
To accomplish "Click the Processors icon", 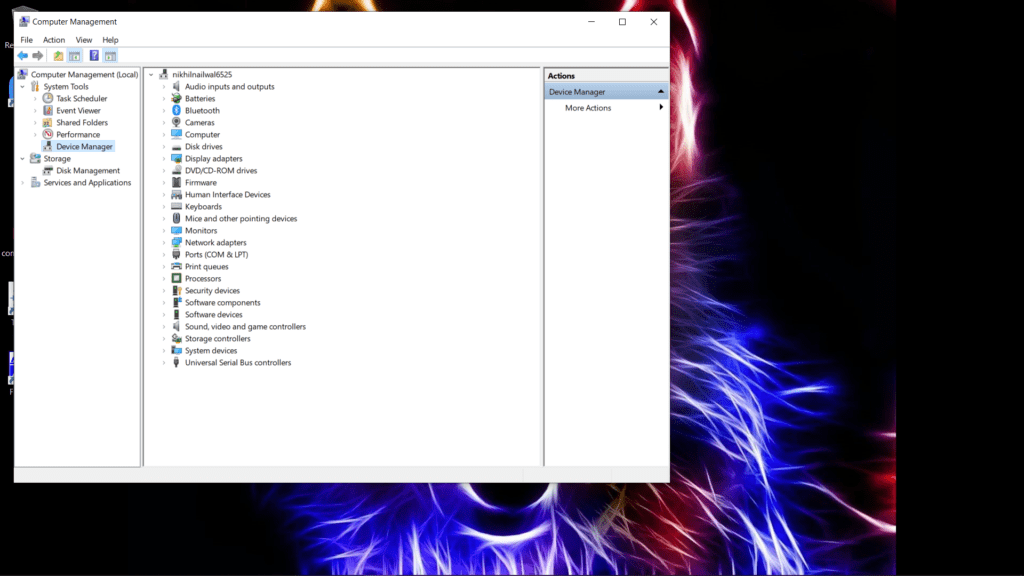I will pyautogui.click(x=176, y=278).
